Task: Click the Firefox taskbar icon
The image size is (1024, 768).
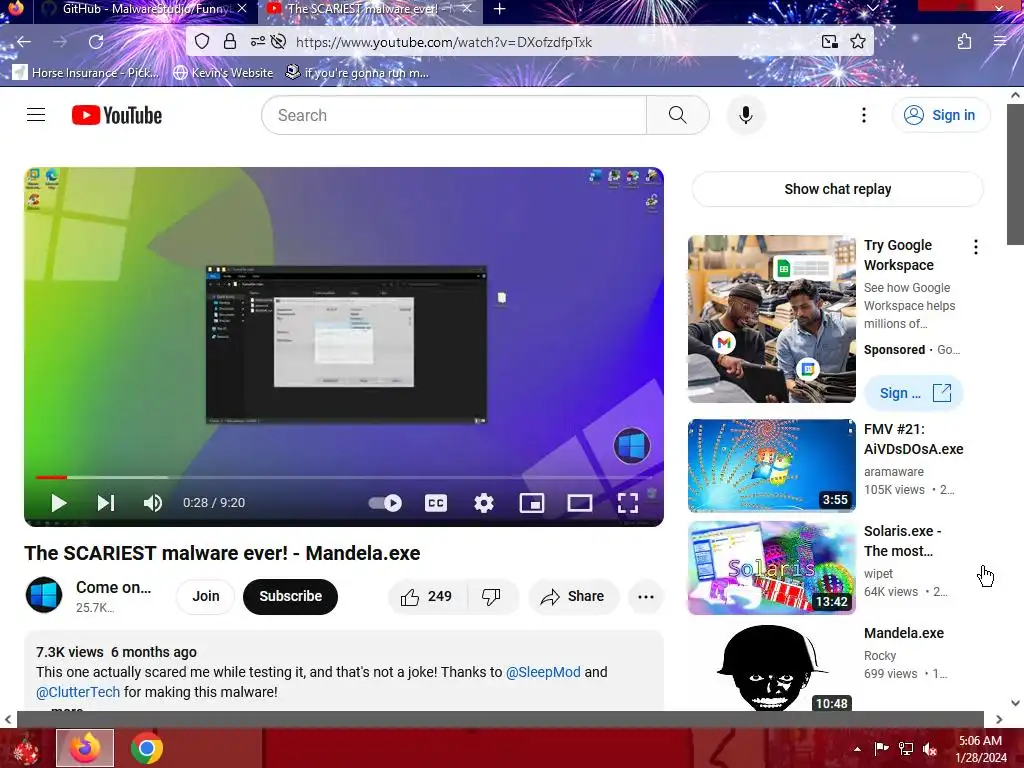Action: click(x=85, y=748)
